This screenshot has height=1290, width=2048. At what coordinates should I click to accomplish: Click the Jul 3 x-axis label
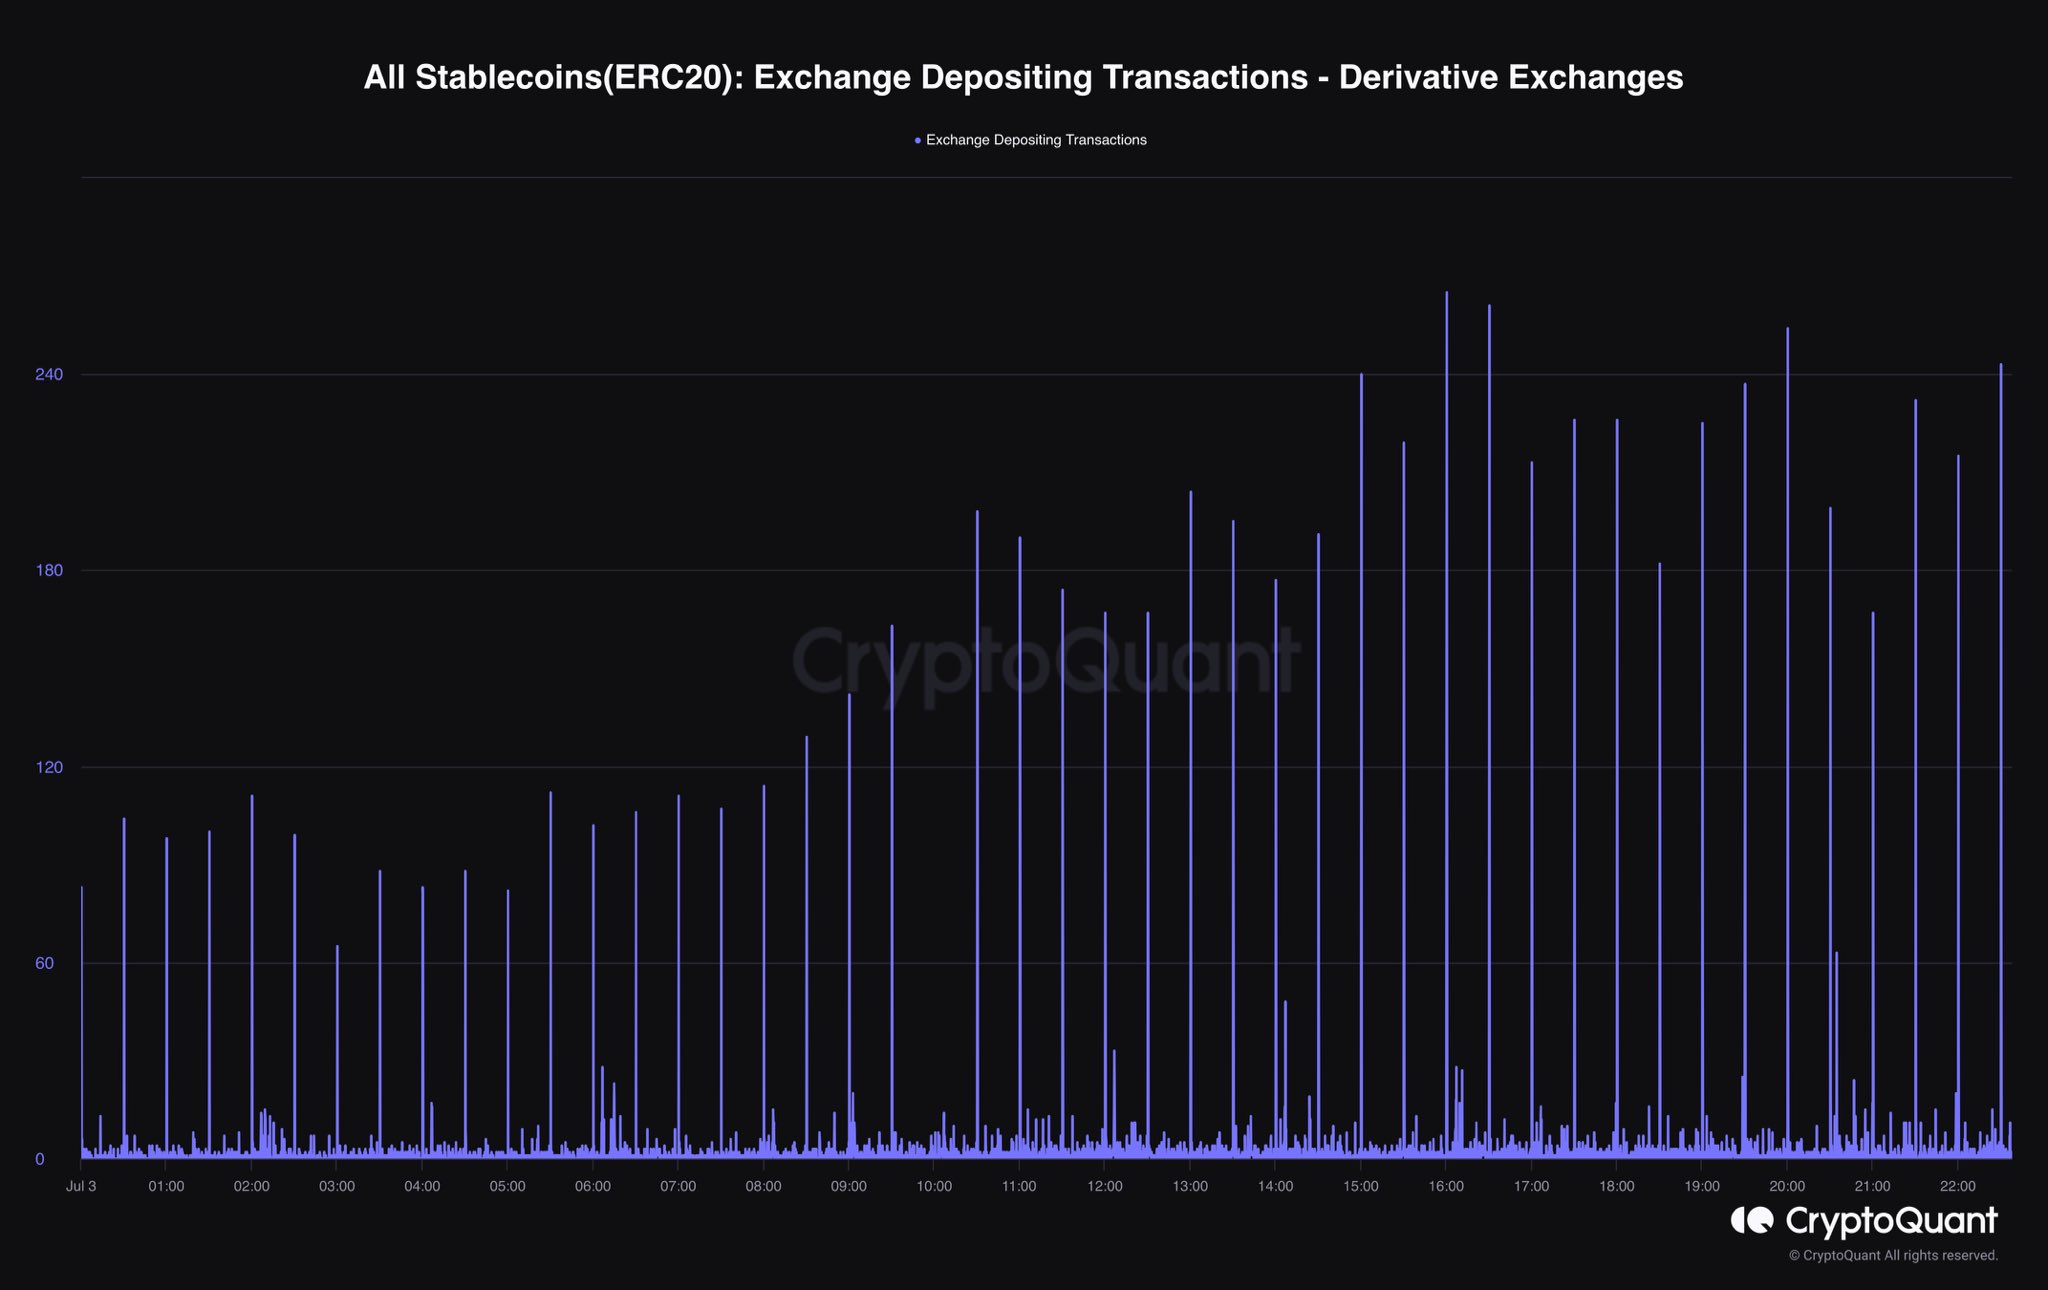point(81,1187)
